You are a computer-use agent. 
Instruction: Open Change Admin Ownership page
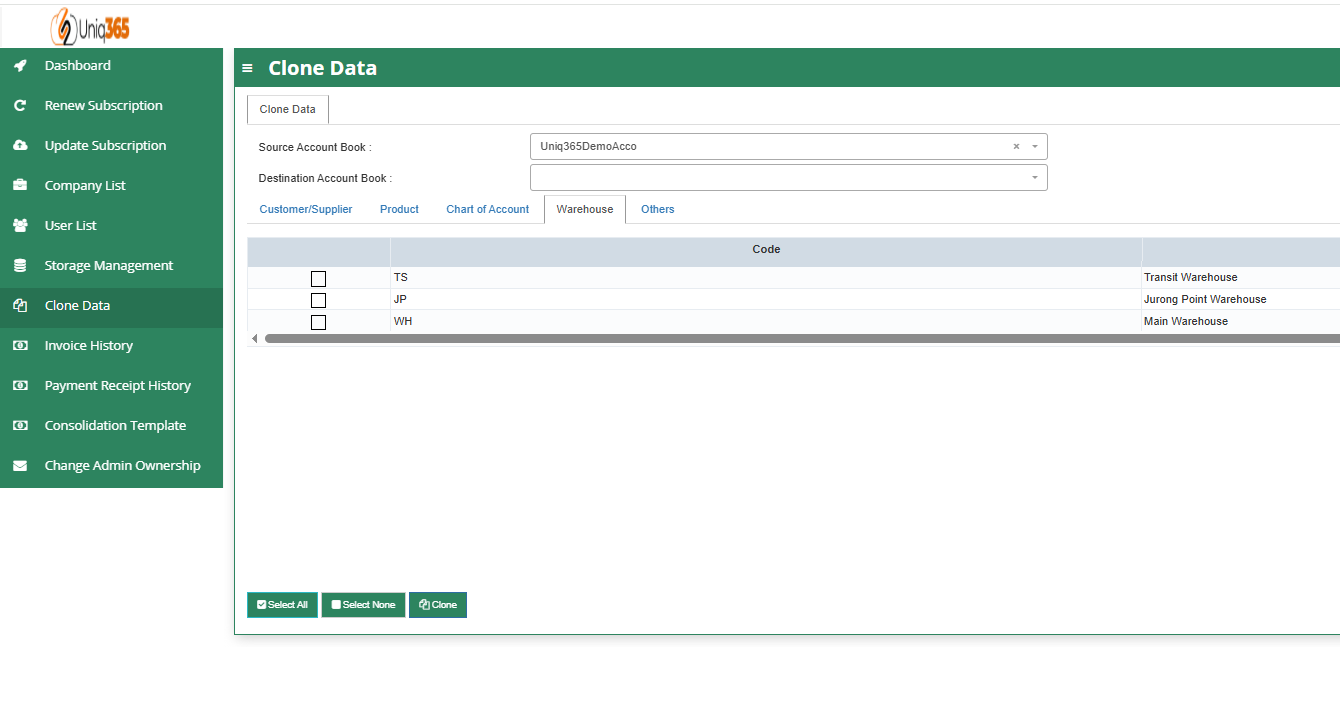(x=111, y=466)
